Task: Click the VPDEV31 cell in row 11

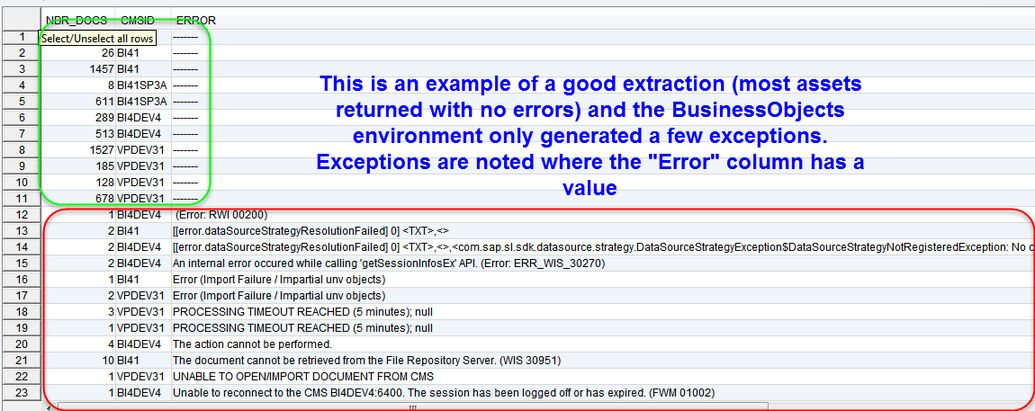Action: [x=143, y=198]
